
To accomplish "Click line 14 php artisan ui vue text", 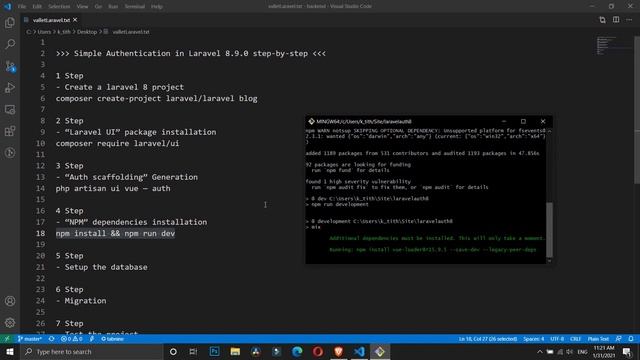I will (113, 188).
